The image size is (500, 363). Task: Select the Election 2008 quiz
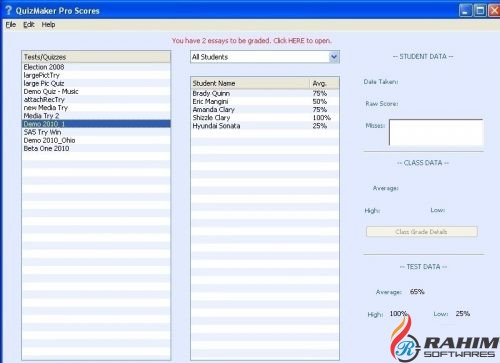pyautogui.click(x=96, y=67)
